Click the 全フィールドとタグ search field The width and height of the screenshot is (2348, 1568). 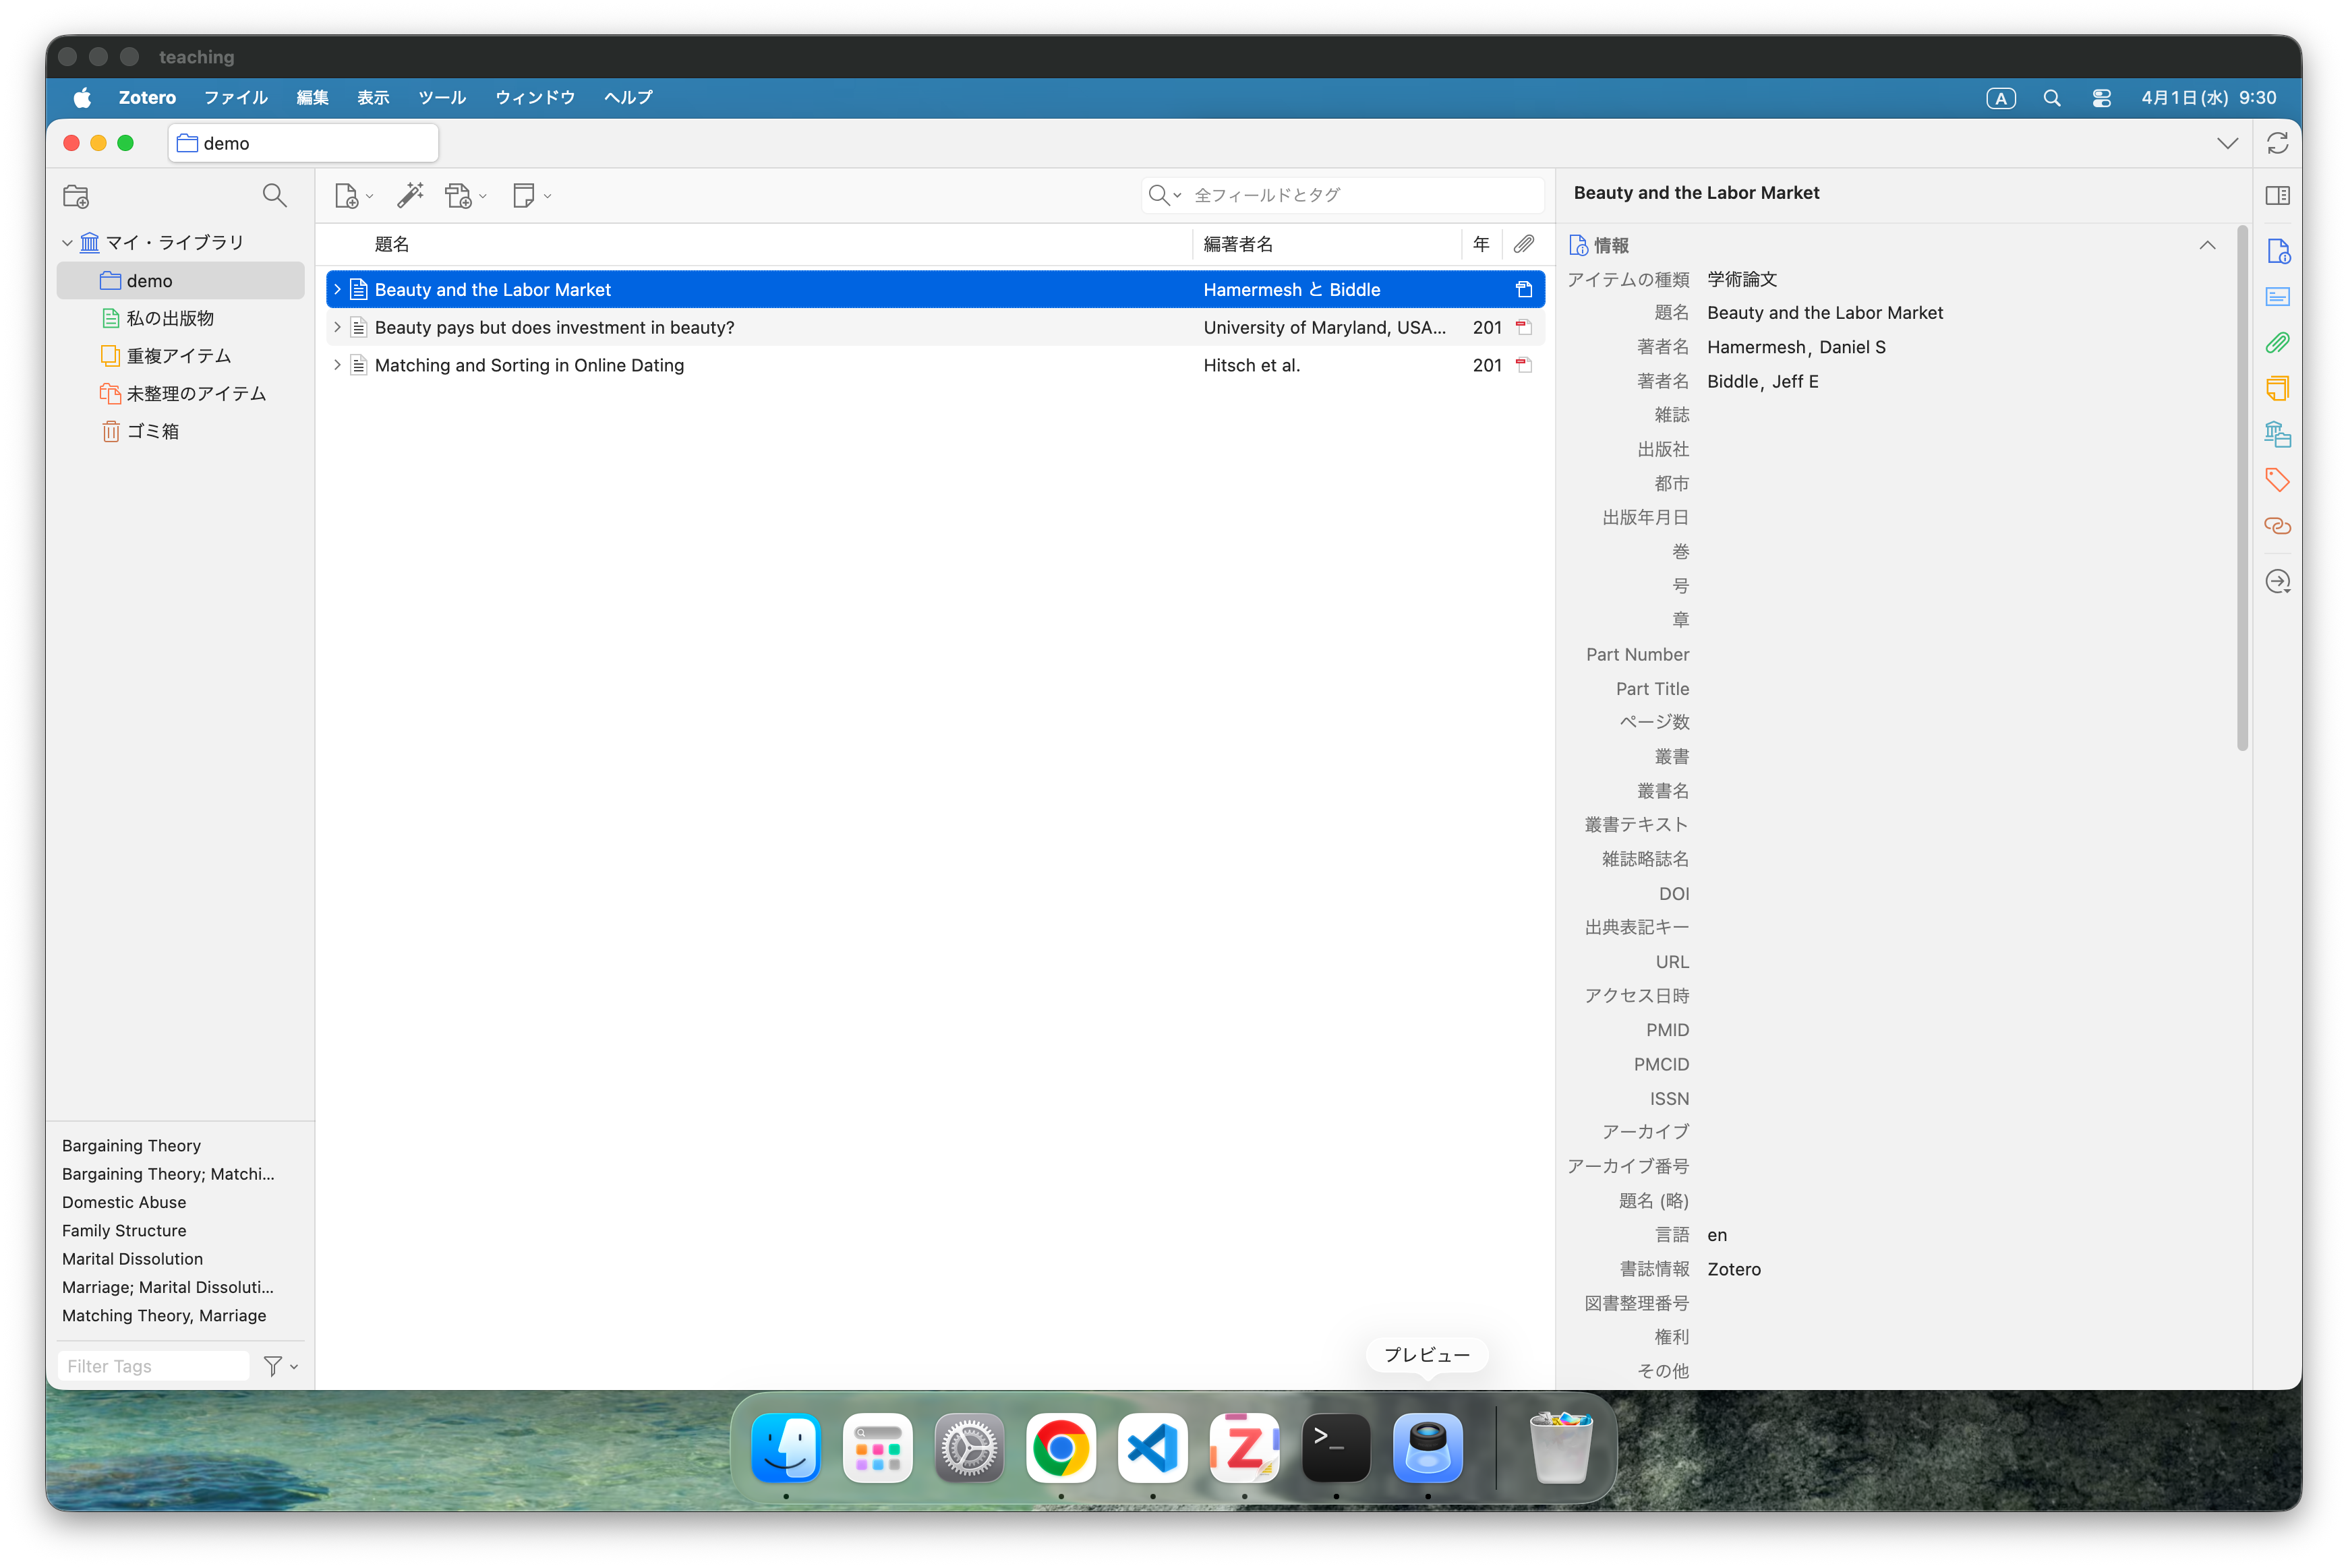click(x=1360, y=195)
